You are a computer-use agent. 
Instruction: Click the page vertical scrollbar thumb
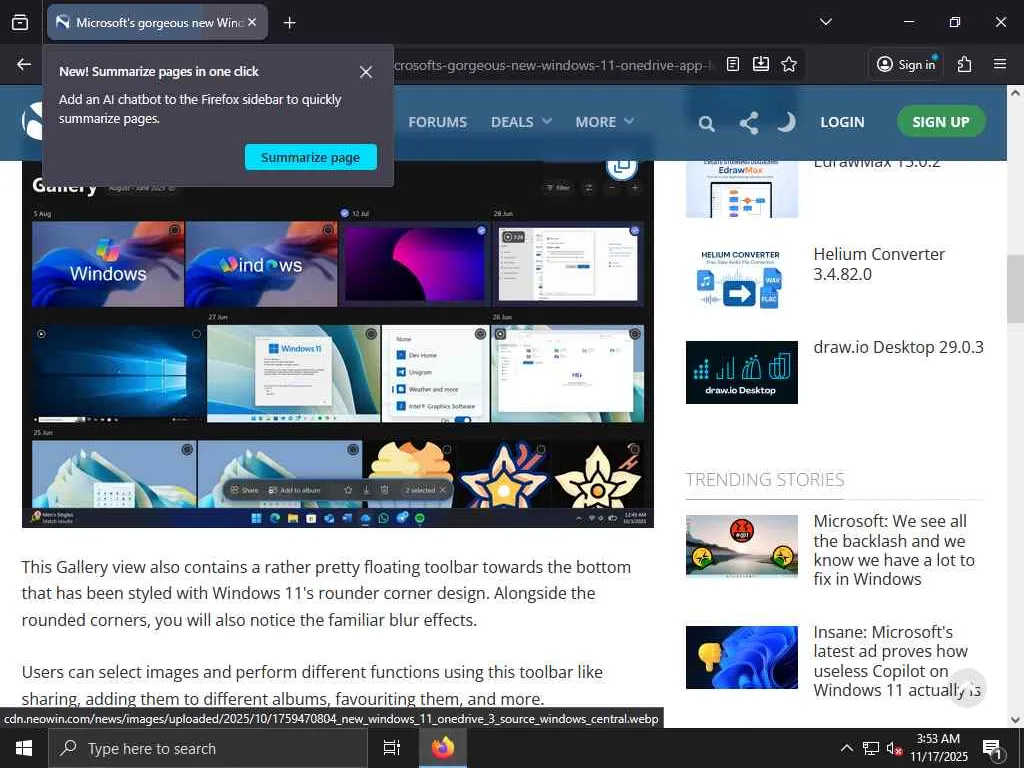point(1015,289)
